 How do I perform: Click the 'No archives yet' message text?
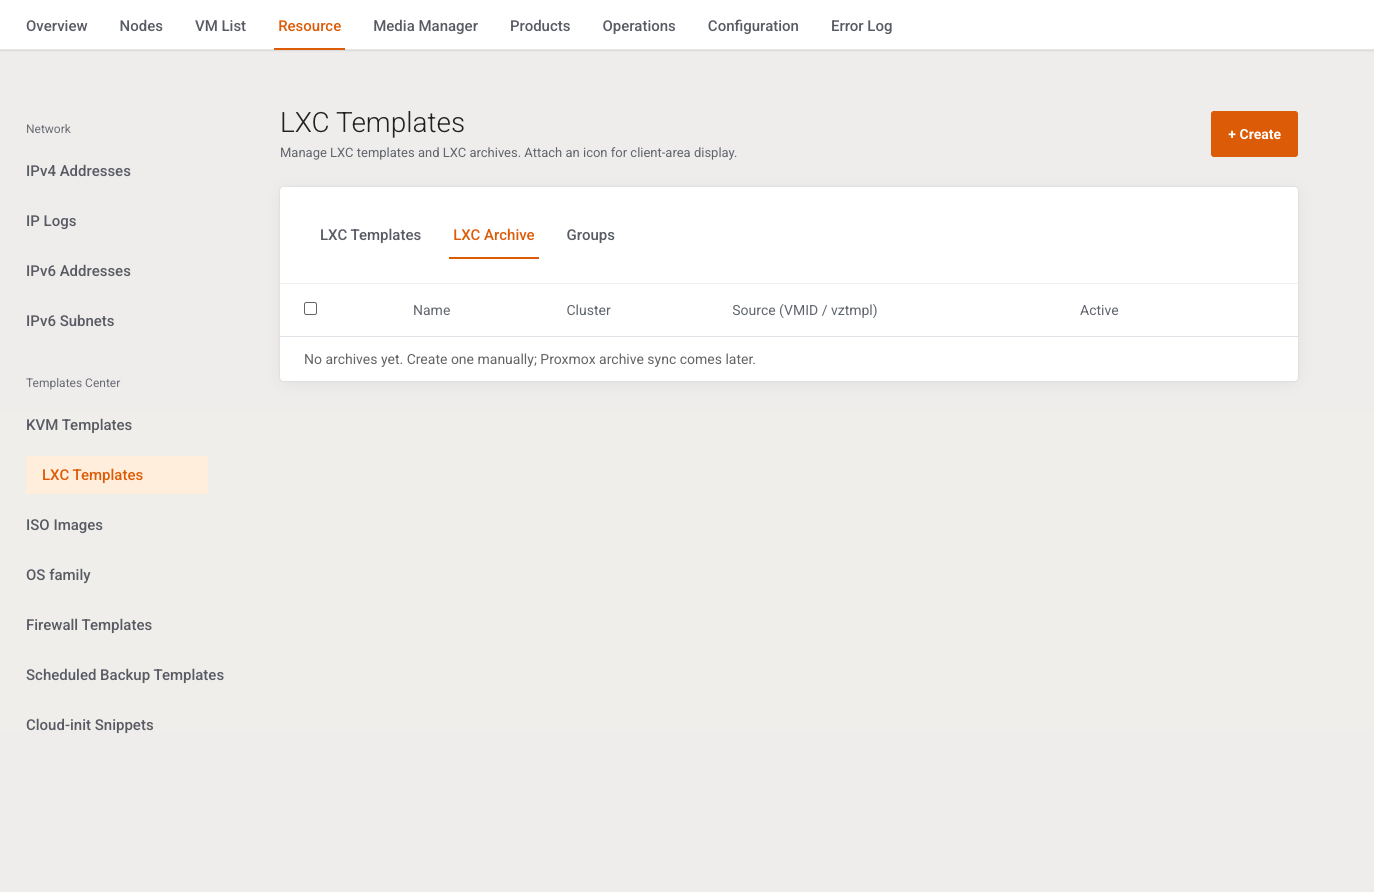point(529,359)
